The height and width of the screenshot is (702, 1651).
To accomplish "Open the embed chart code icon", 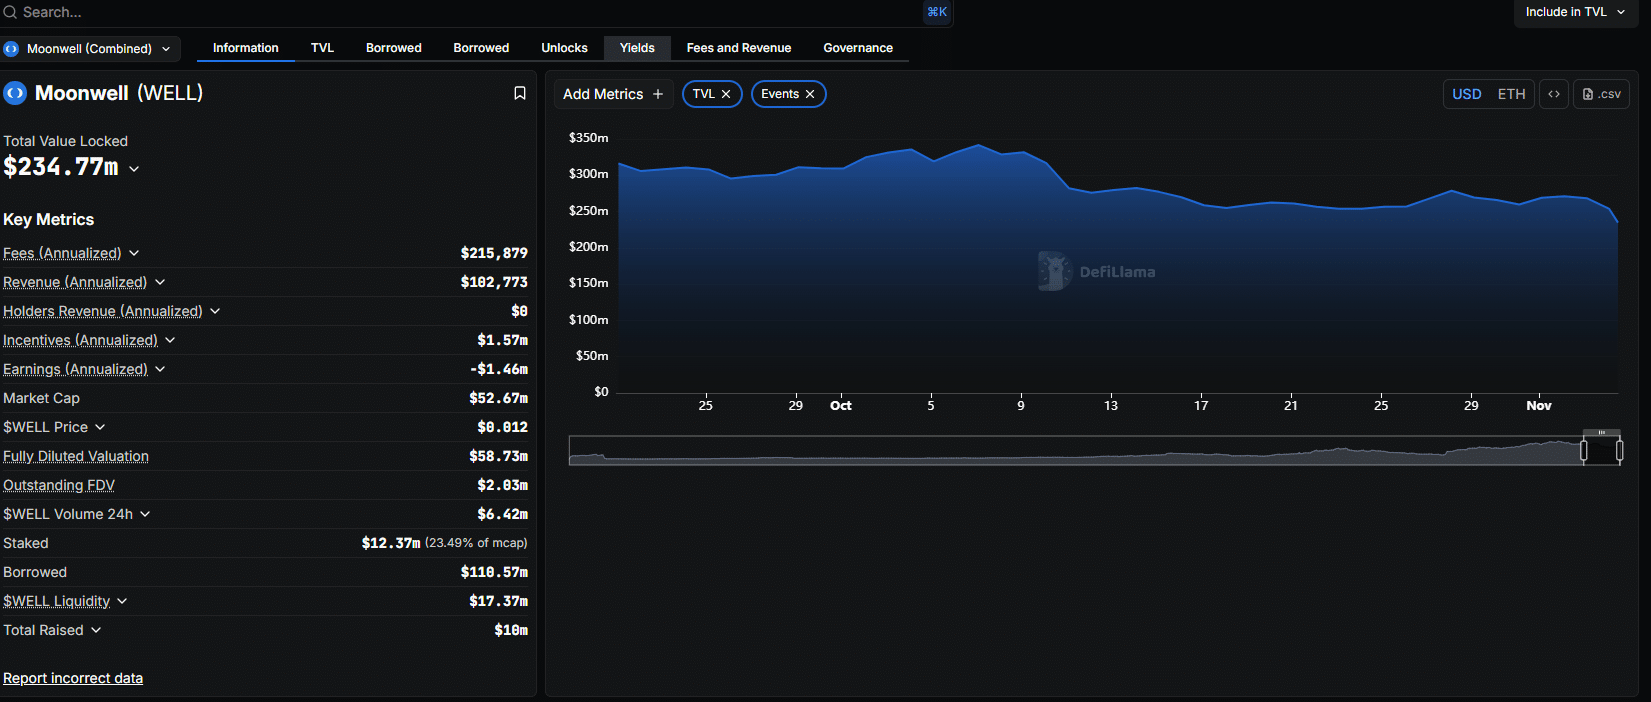I will (1553, 94).
